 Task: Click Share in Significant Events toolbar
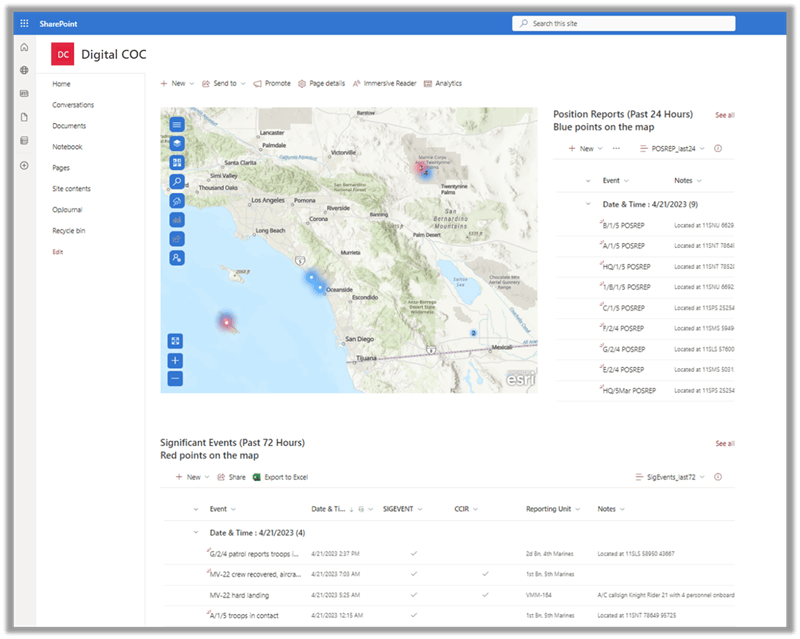[231, 477]
